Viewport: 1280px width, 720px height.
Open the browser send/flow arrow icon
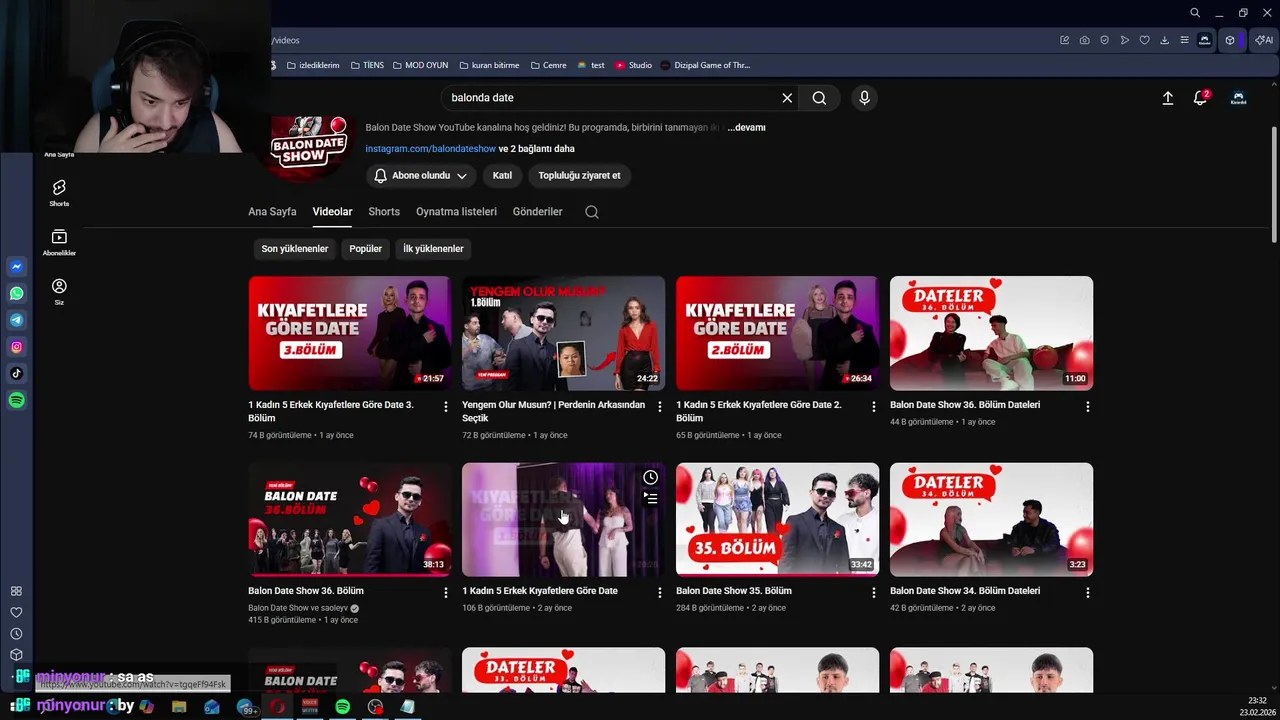coord(1124,40)
